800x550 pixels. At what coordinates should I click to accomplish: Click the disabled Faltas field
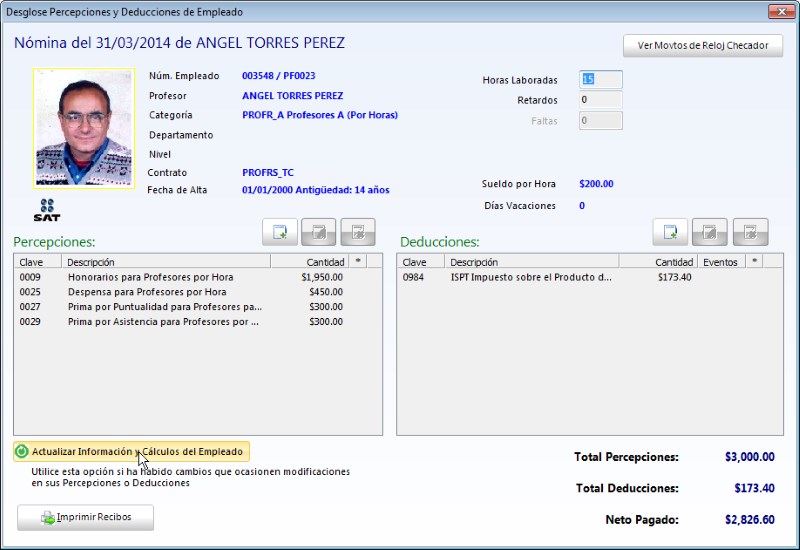pos(601,120)
